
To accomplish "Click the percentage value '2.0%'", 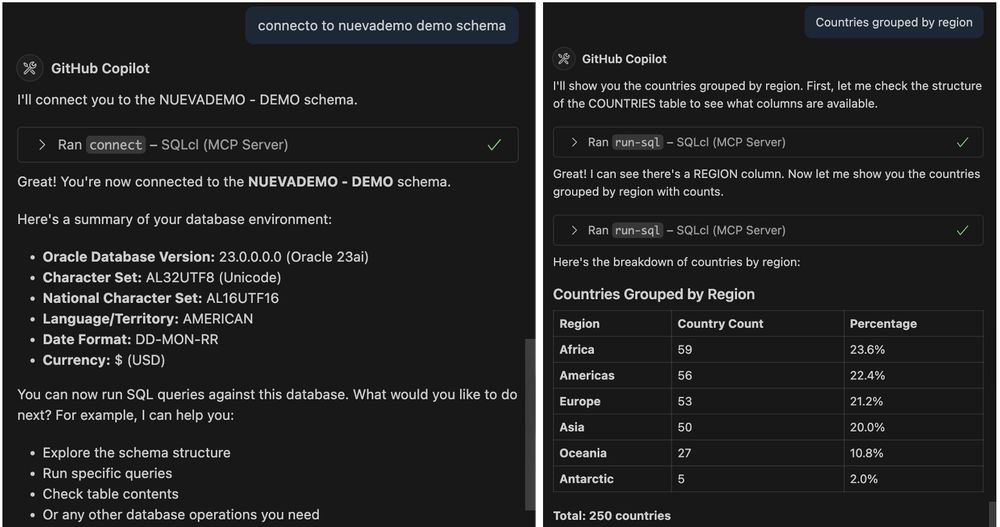I will [x=864, y=479].
